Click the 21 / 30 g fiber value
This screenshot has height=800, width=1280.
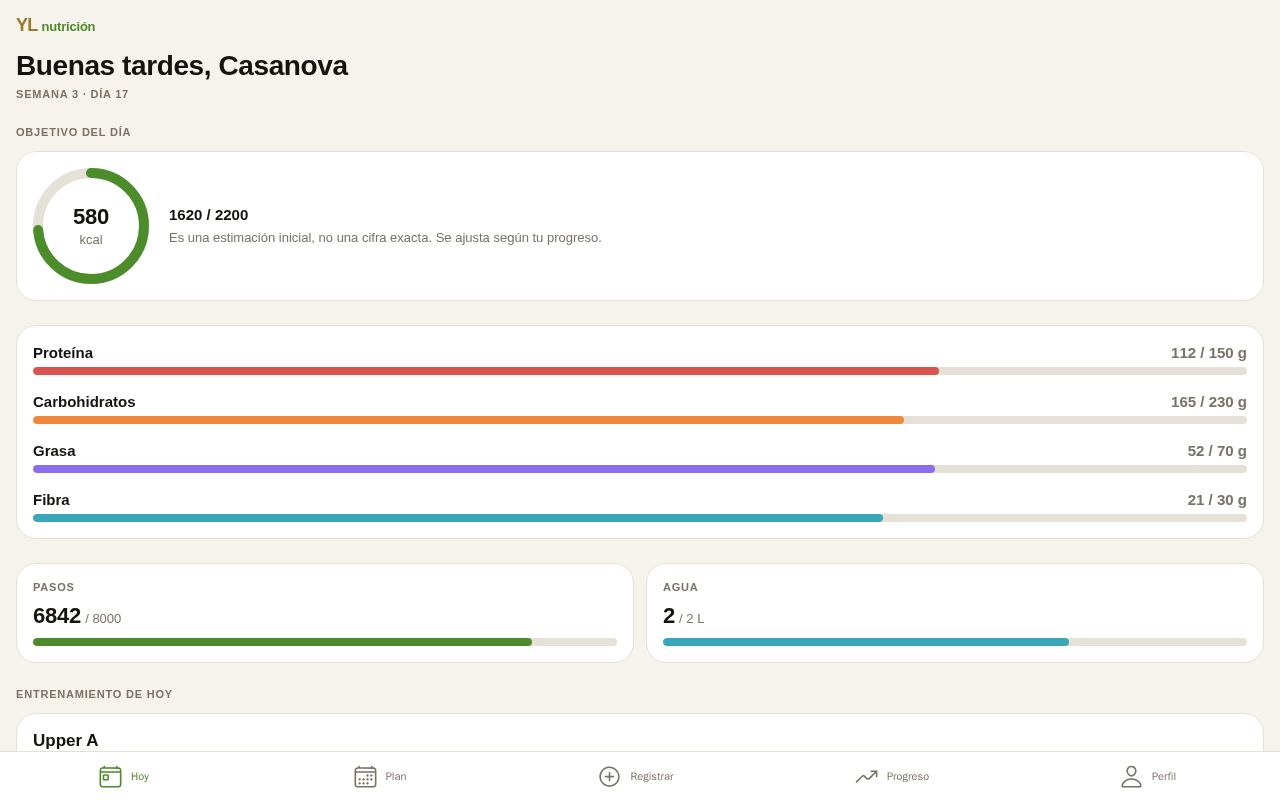(x=1217, y=500)
